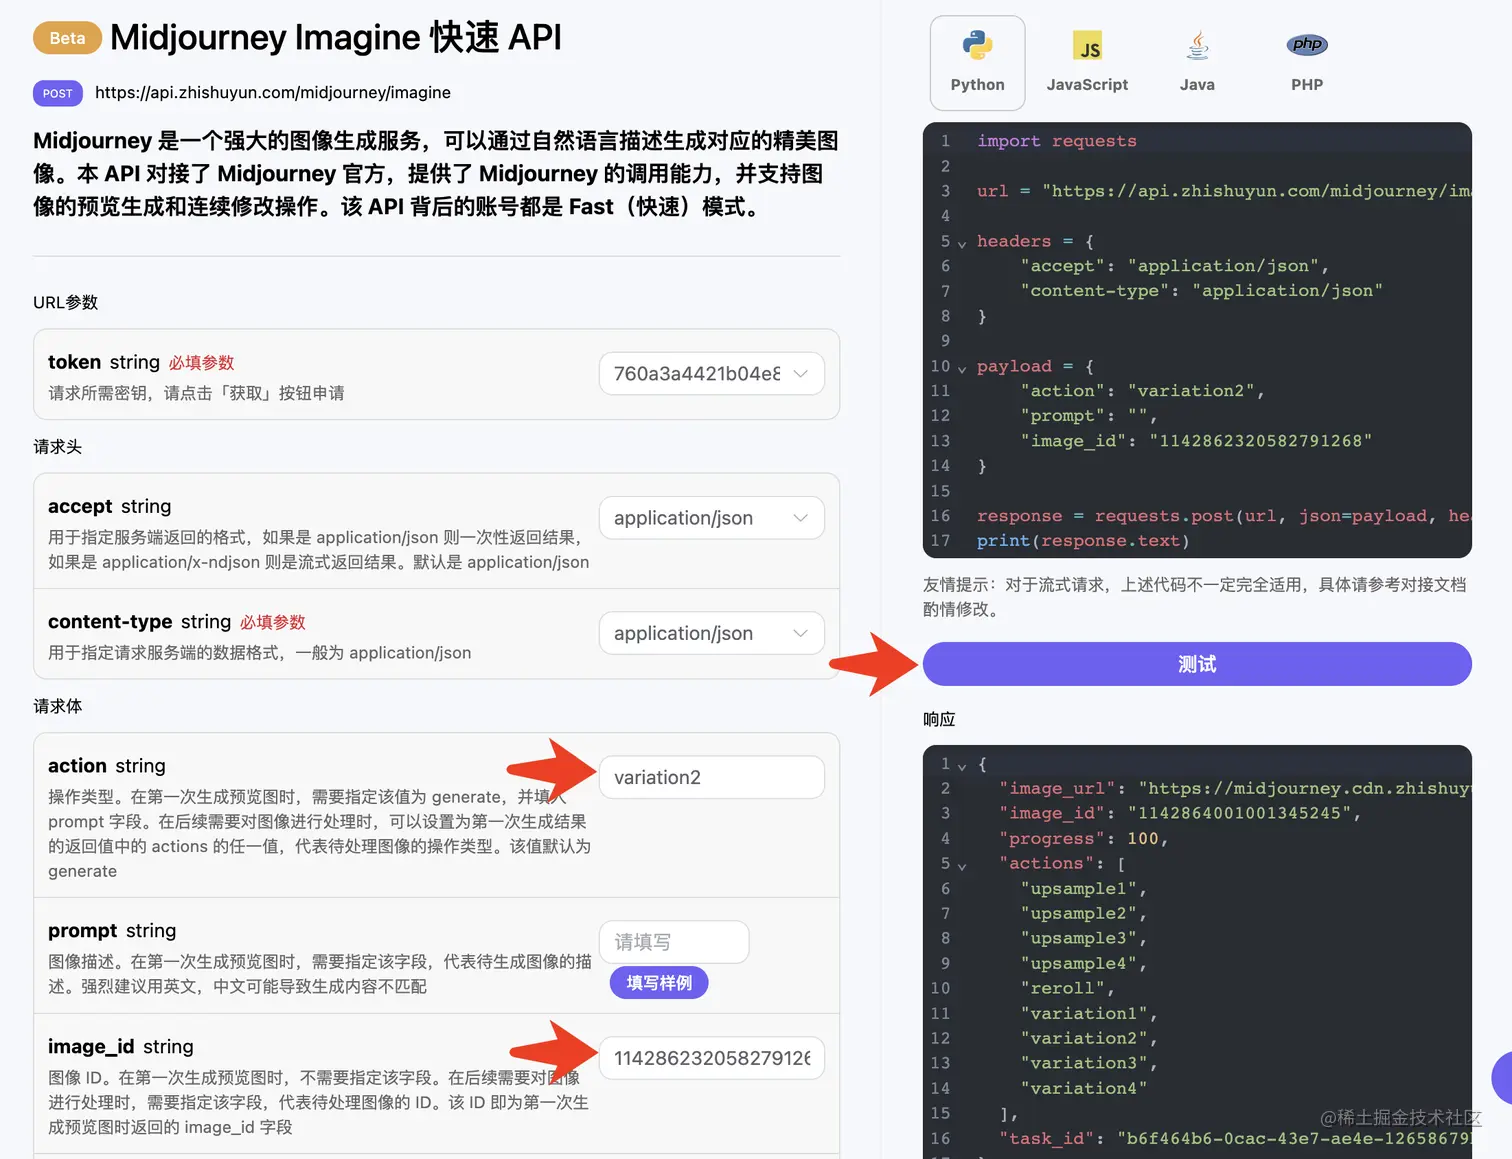Collapse the response JSON root at line 1
Screen dimensions: 1512x1159
[962, 766]
